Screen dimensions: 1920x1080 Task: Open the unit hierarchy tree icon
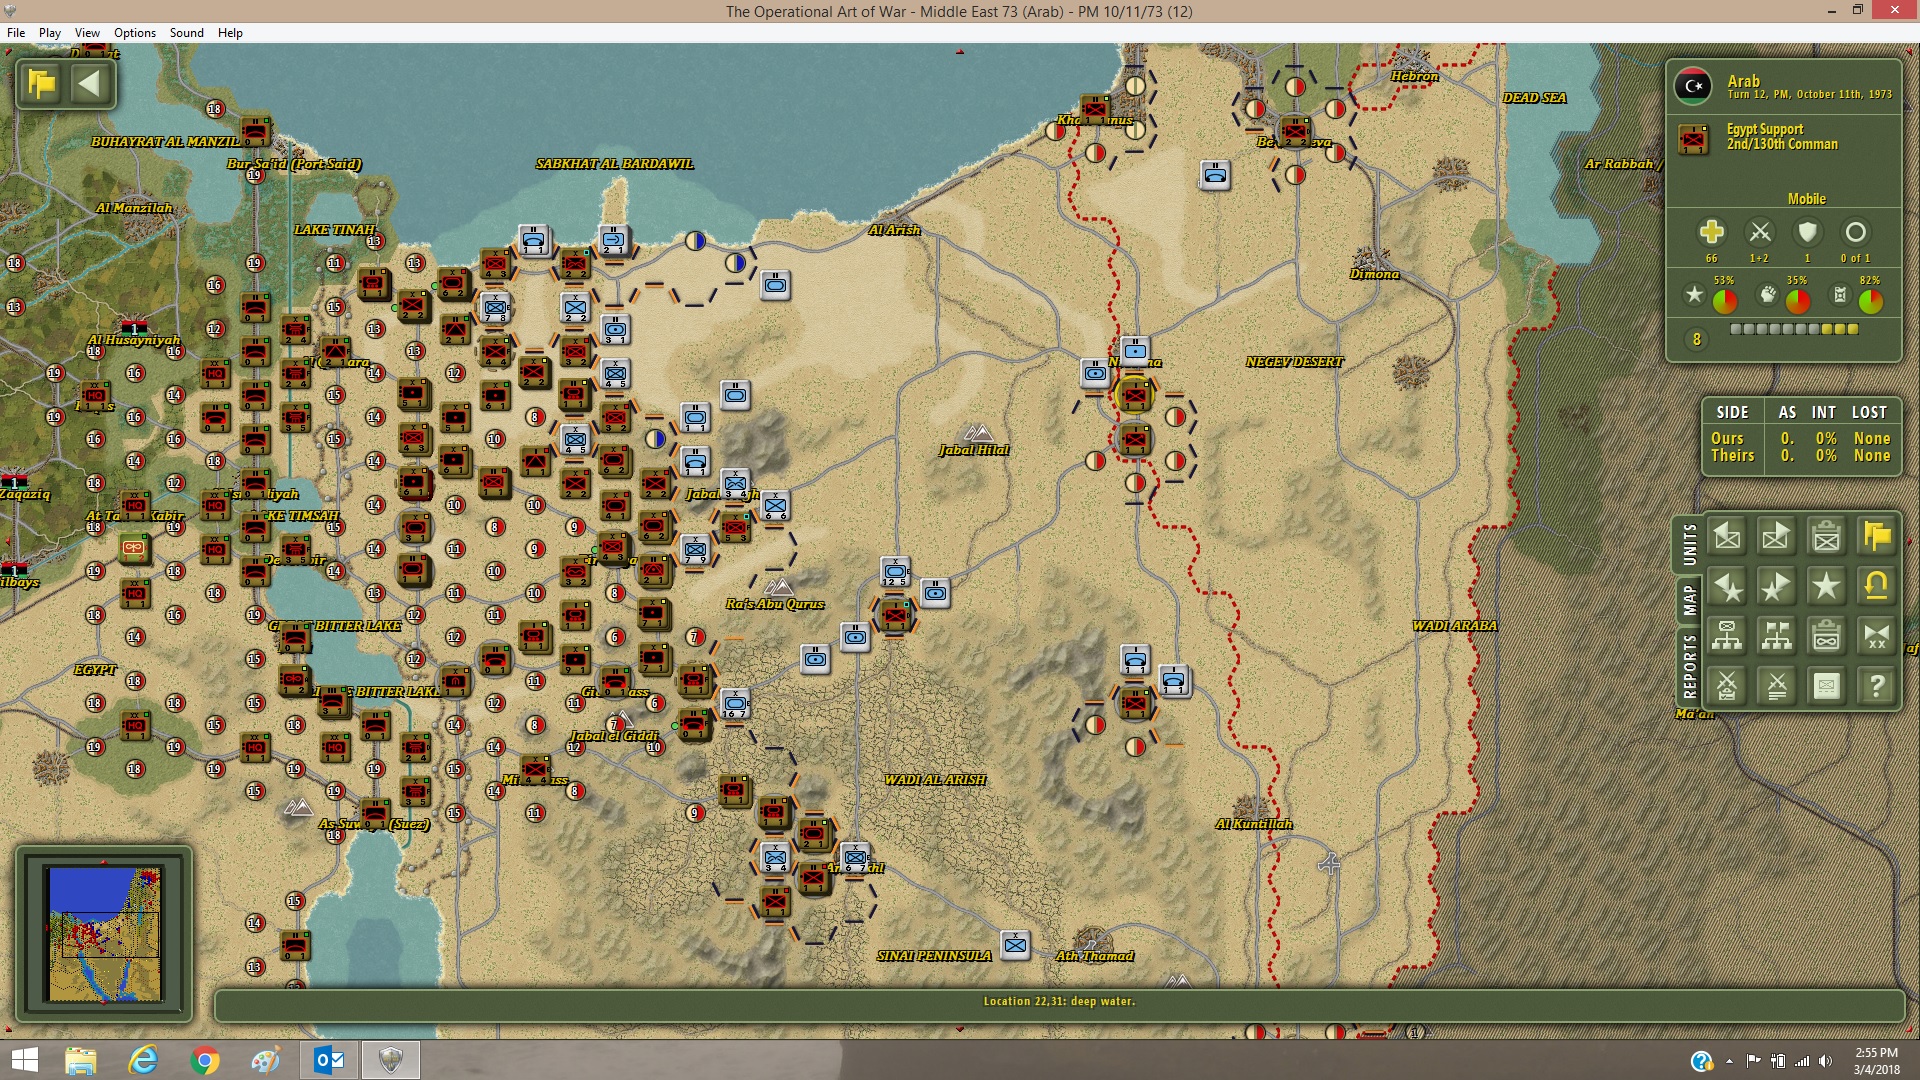pos(1727,636)
